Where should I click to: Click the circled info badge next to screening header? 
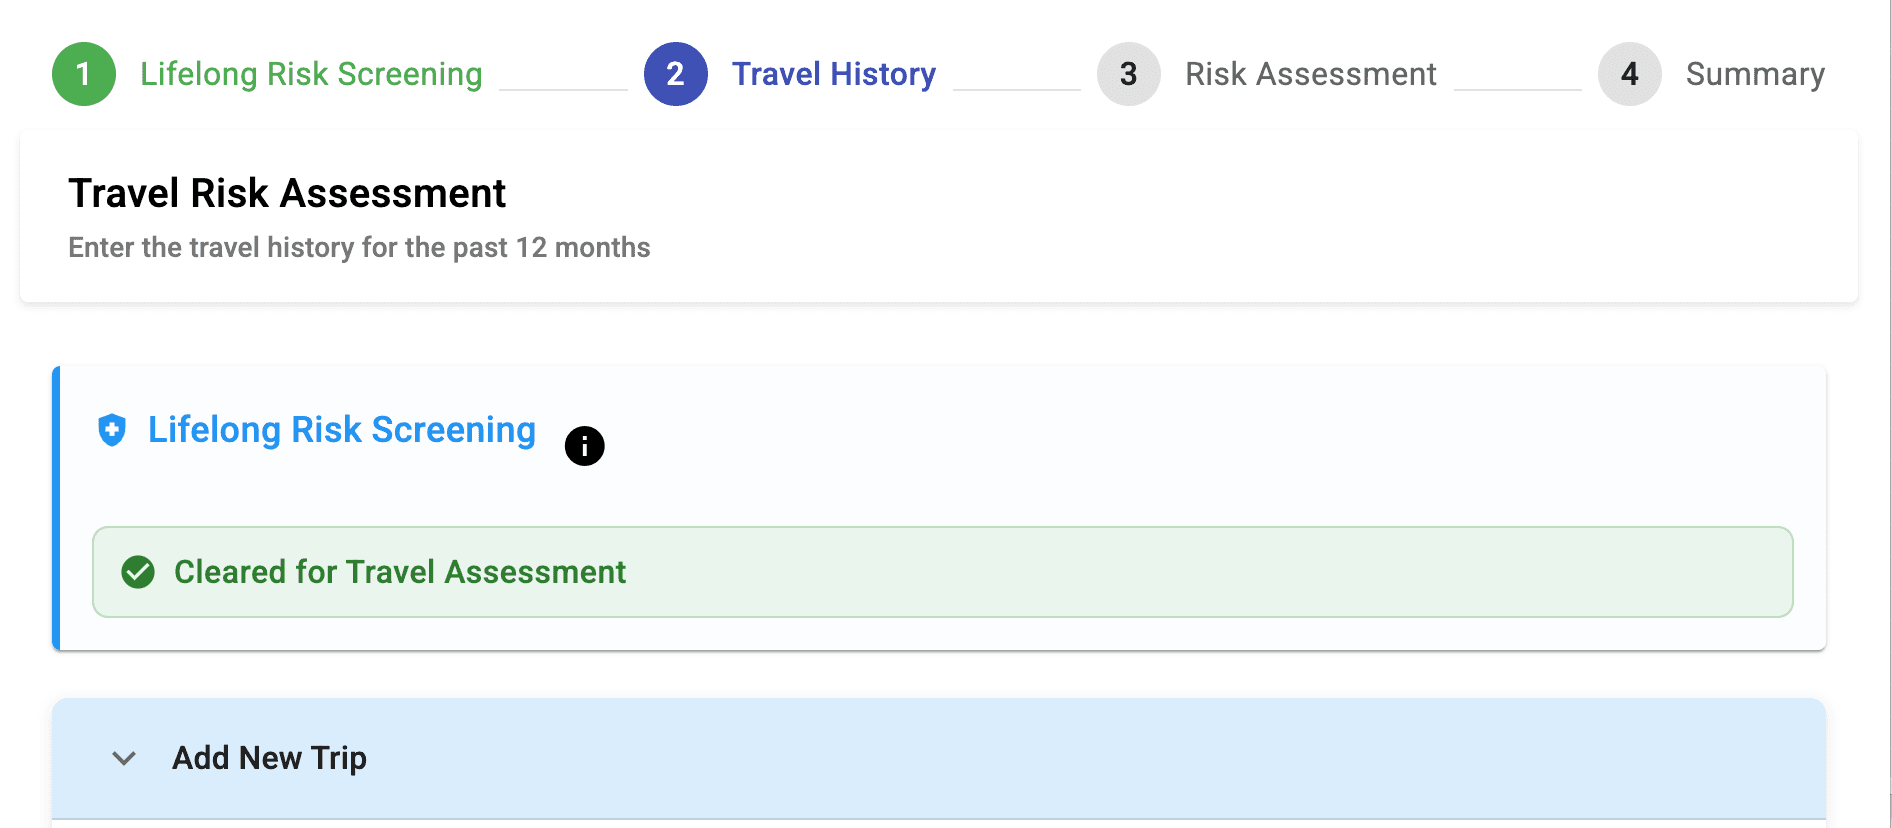pyautogui.click(x=584, y=446)
